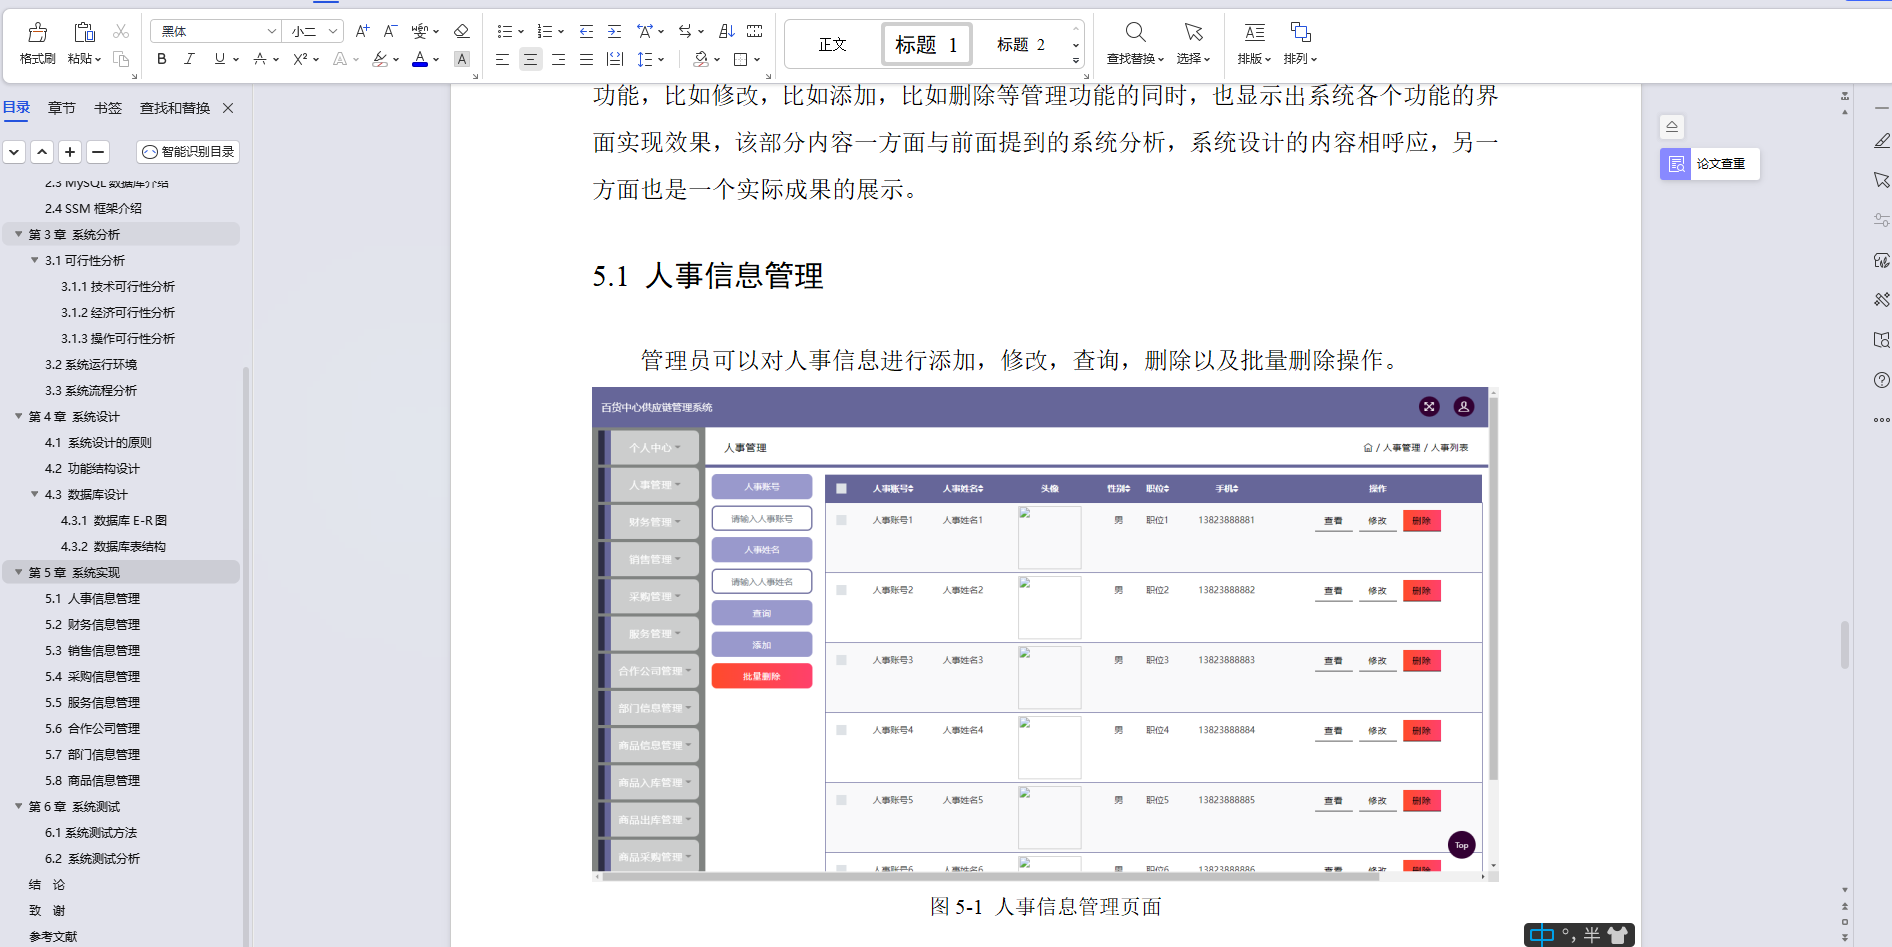This screenshot has width=1892, height=947.
Task: Open the font size dropdown showing 小二
Action: coord(310,31)
